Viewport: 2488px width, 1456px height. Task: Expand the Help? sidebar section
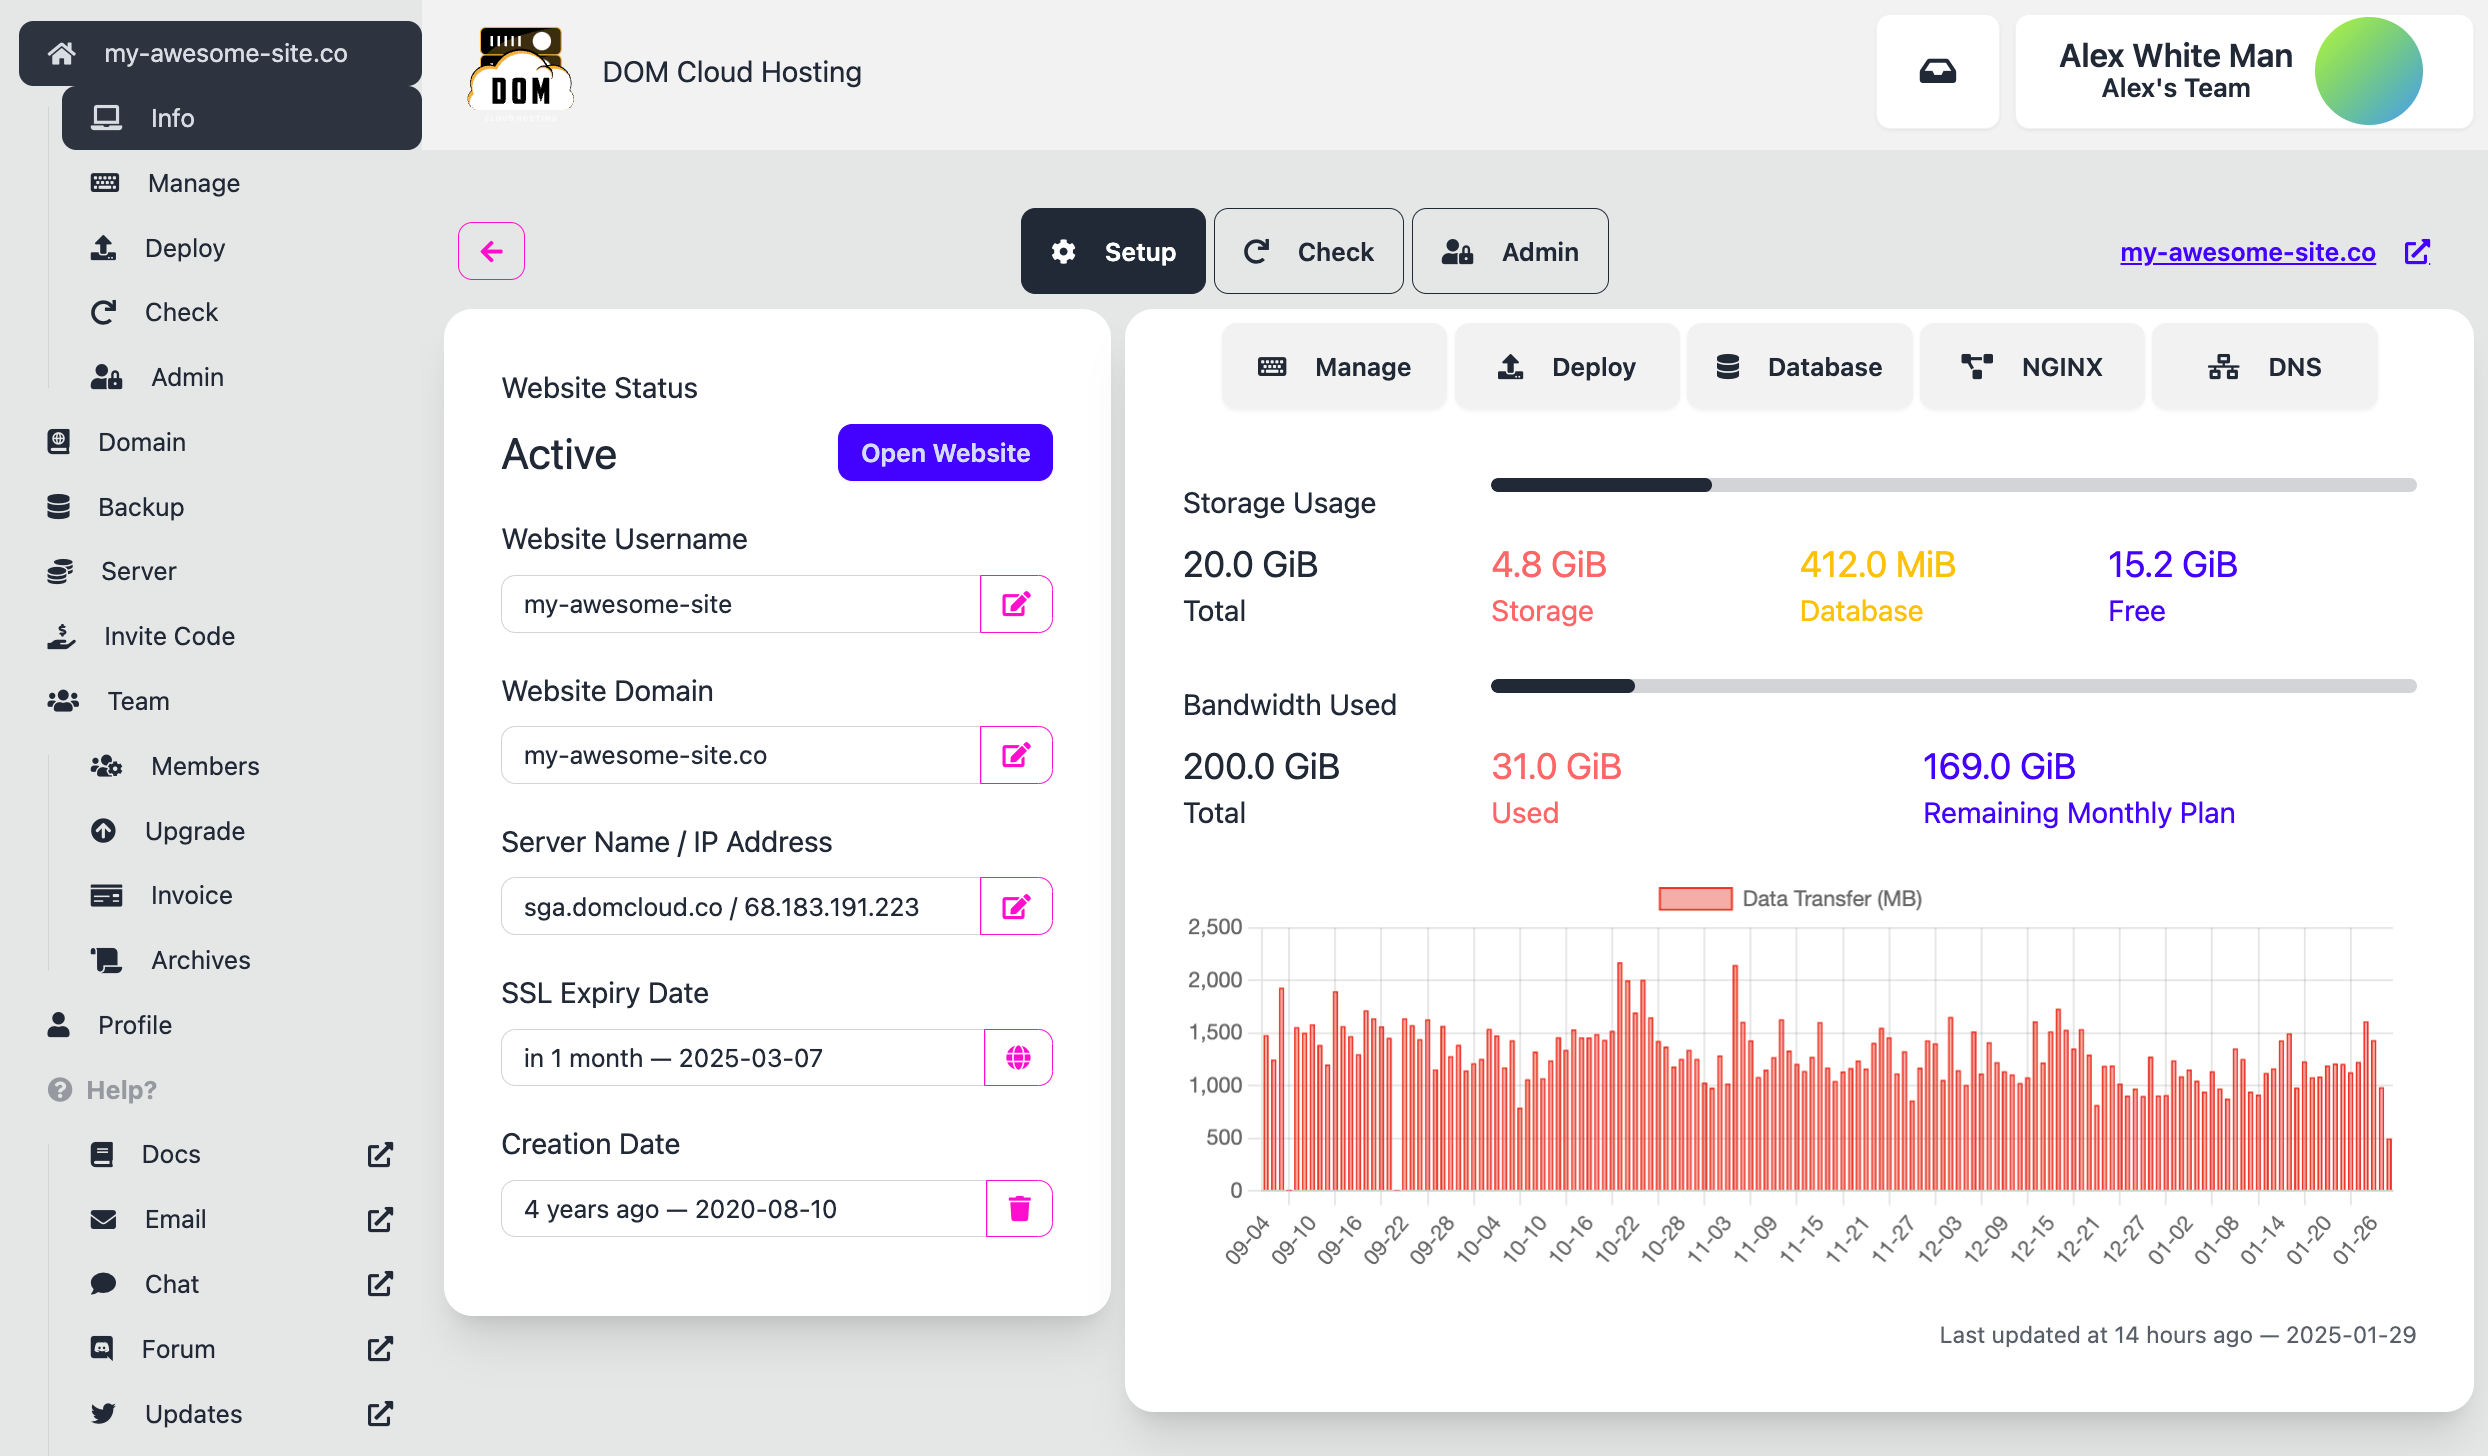[121, 1089]
